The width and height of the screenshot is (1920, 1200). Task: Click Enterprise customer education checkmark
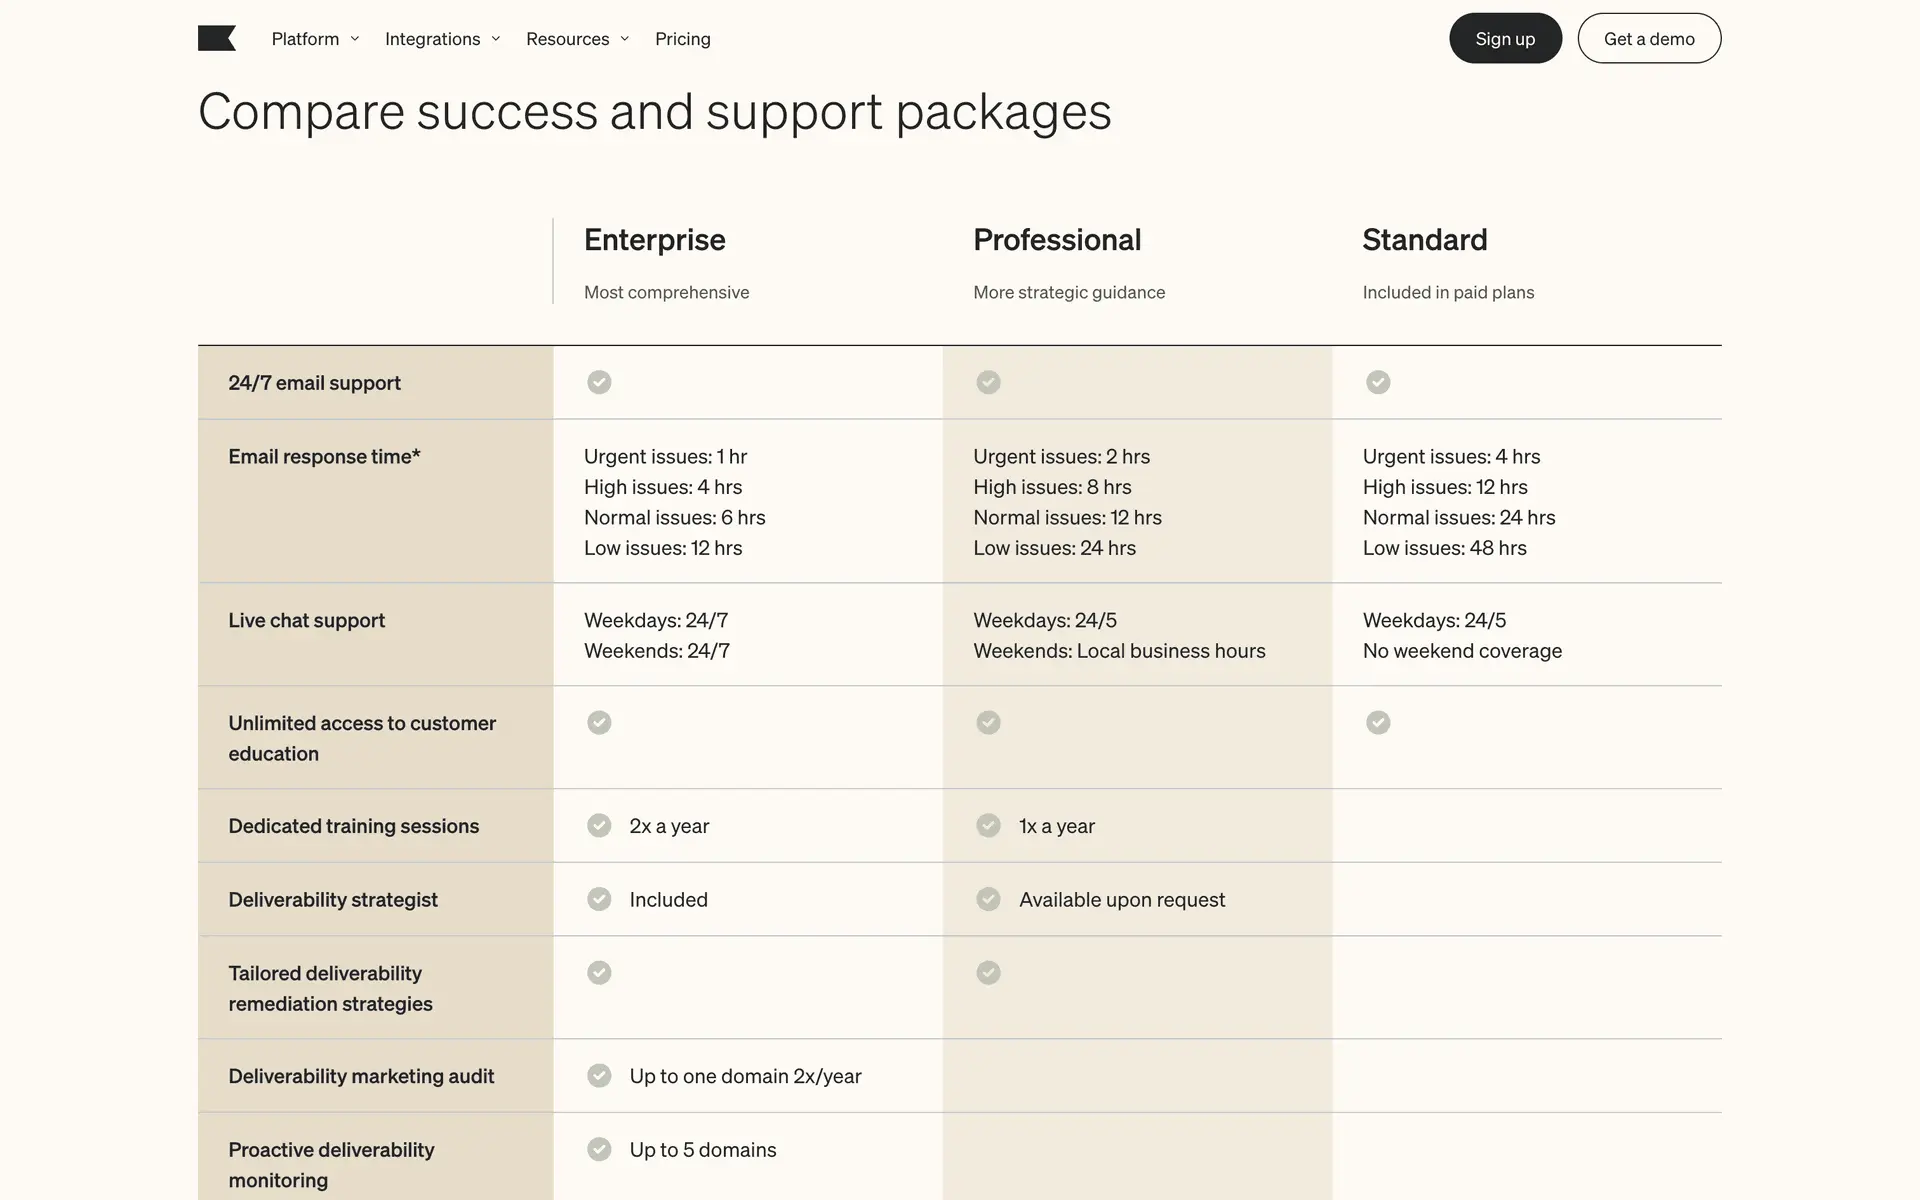[599, 722]
